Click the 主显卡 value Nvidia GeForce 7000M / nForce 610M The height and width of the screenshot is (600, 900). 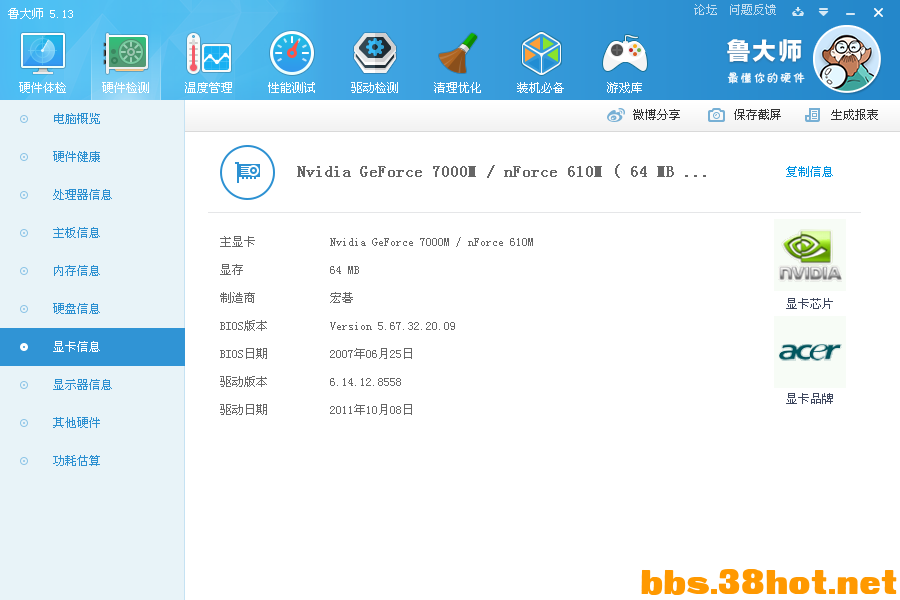pos(431,242)
